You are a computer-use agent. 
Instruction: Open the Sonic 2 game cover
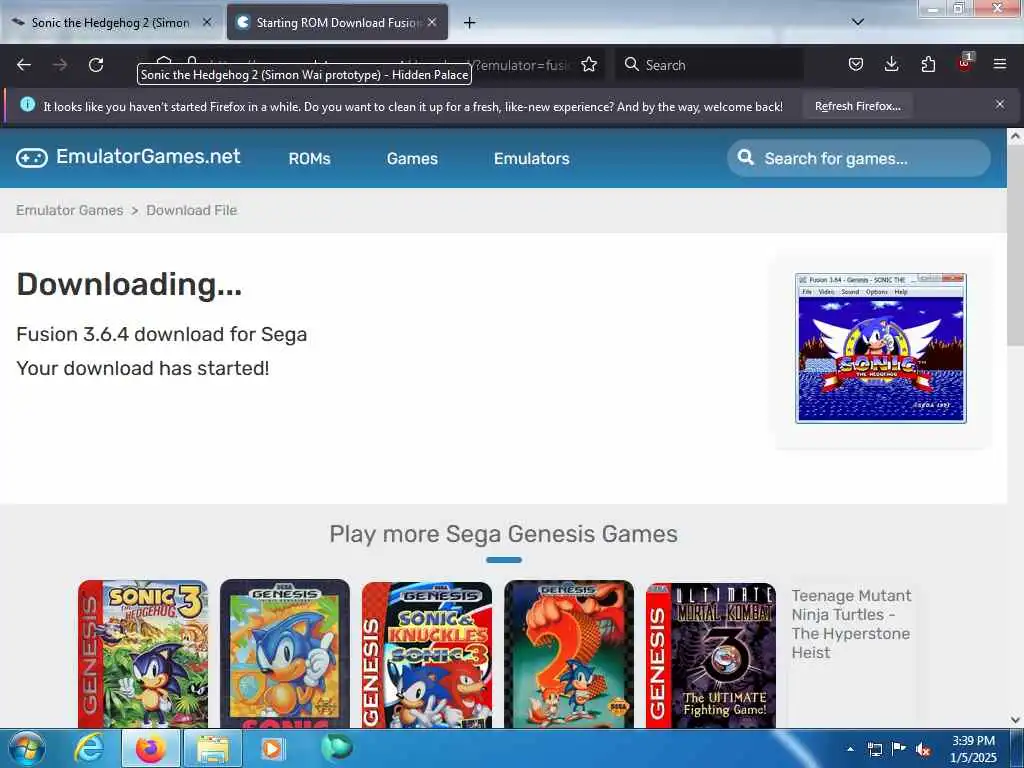tap(569, 654)
